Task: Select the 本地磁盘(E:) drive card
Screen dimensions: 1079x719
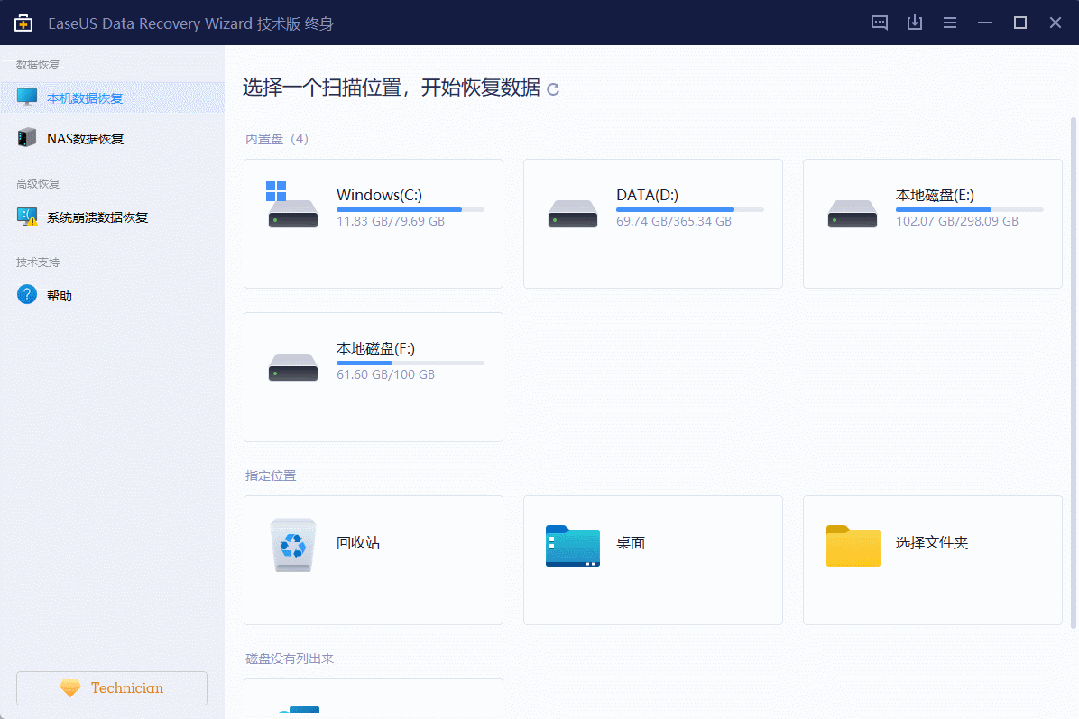Action: point(932,224)
